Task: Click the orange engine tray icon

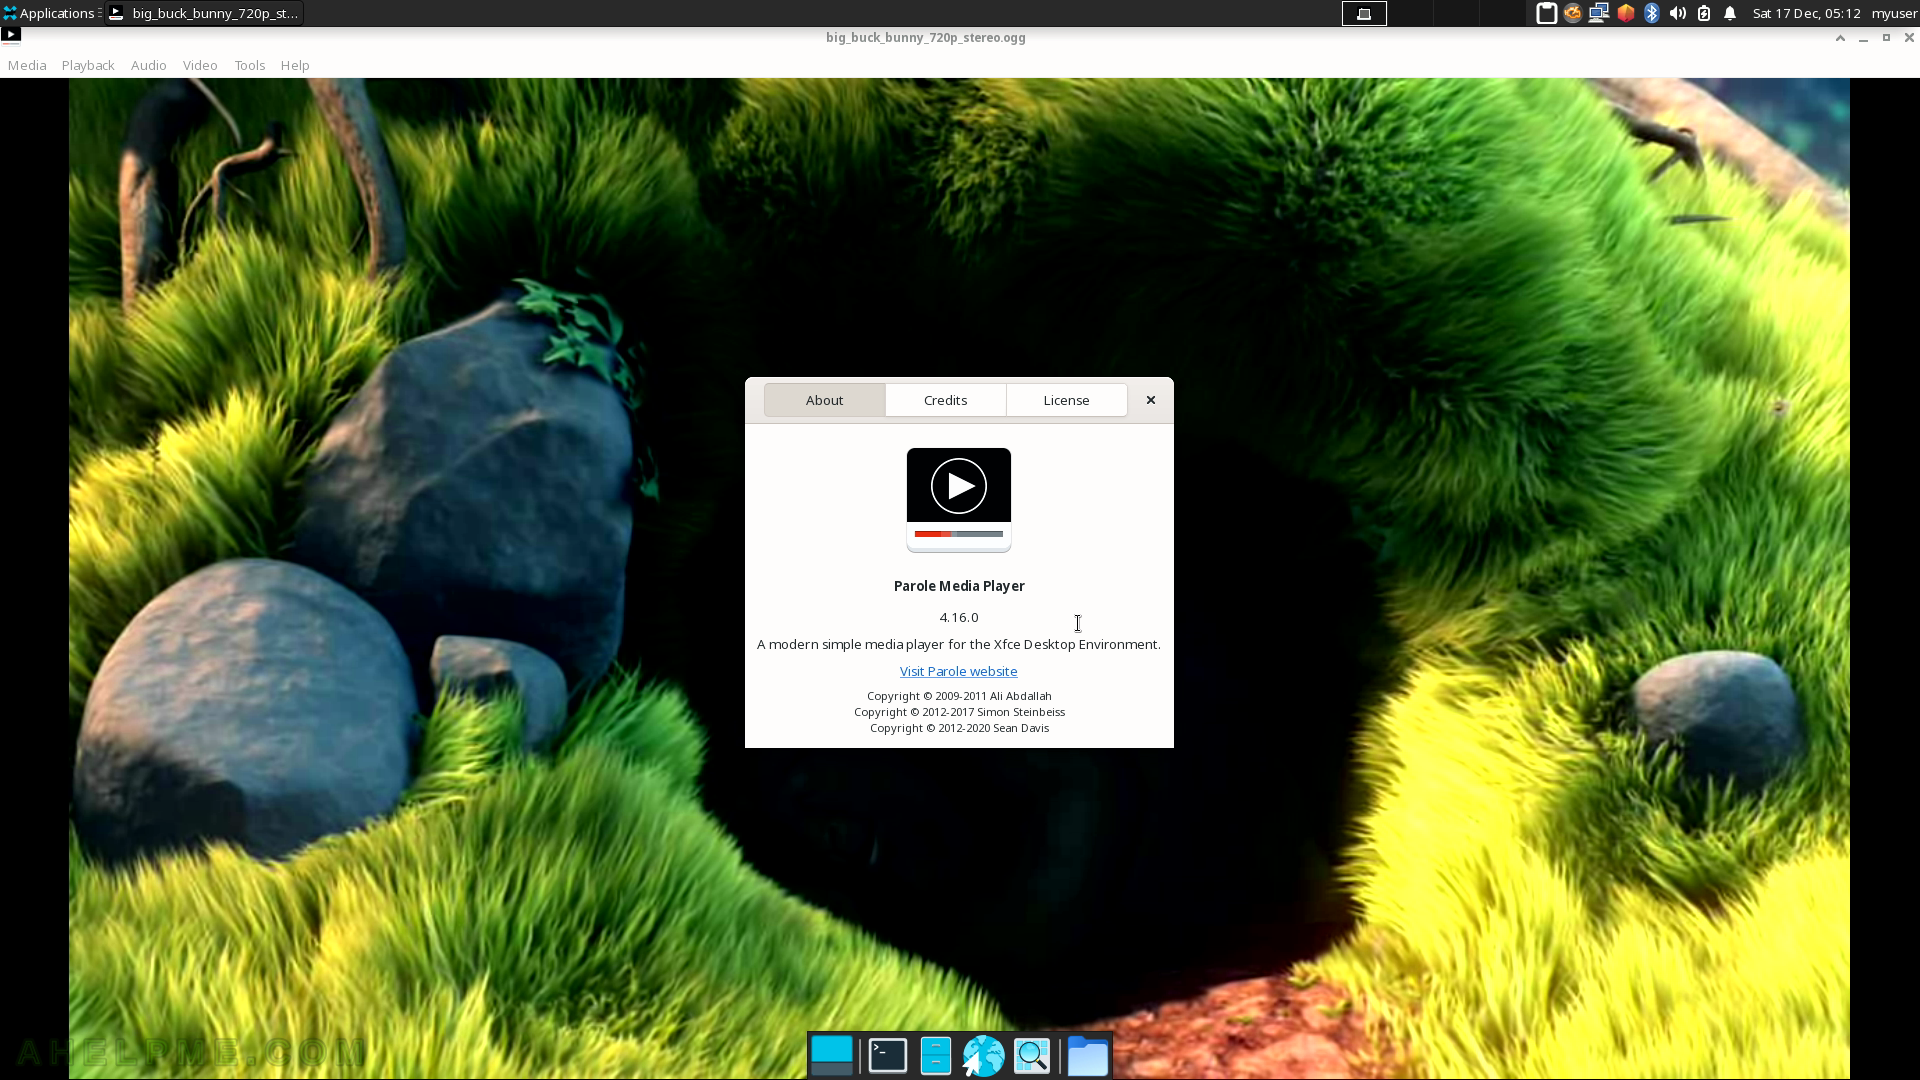Action: tap(1573, 13)
